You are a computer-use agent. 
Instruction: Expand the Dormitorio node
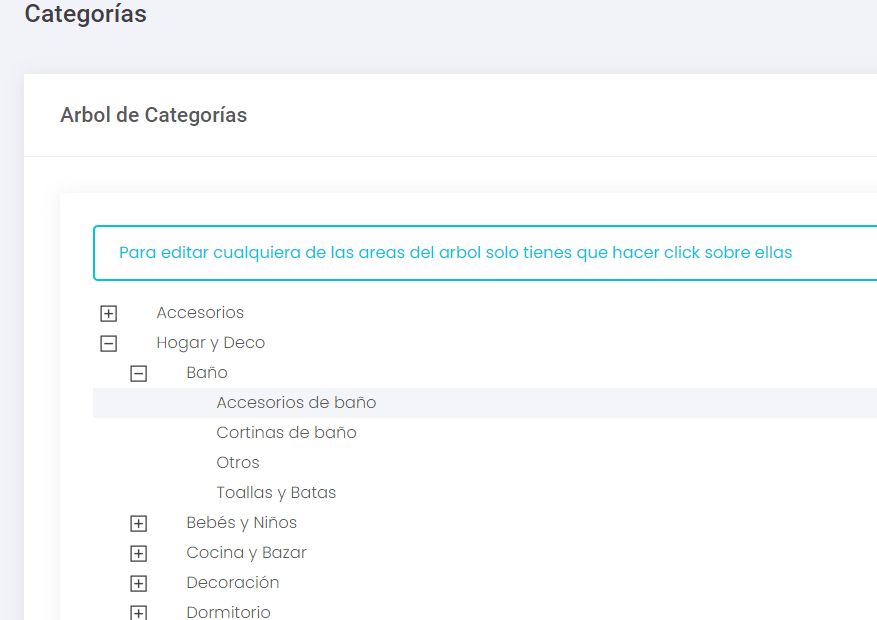[x=139, y=613]
